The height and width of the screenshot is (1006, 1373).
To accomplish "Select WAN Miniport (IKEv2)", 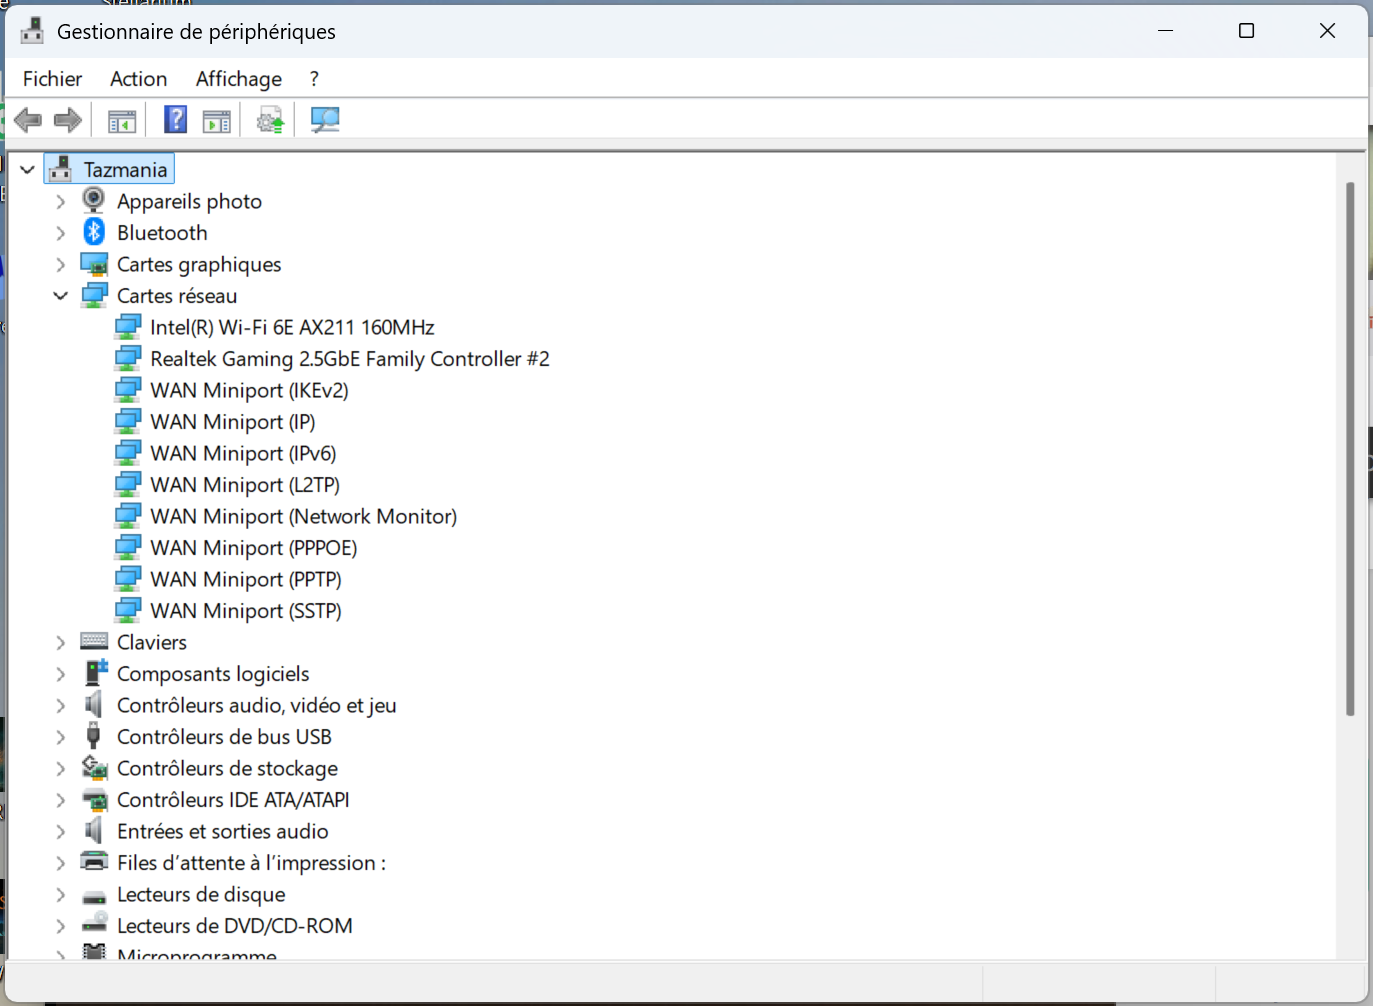I will 249,390.
